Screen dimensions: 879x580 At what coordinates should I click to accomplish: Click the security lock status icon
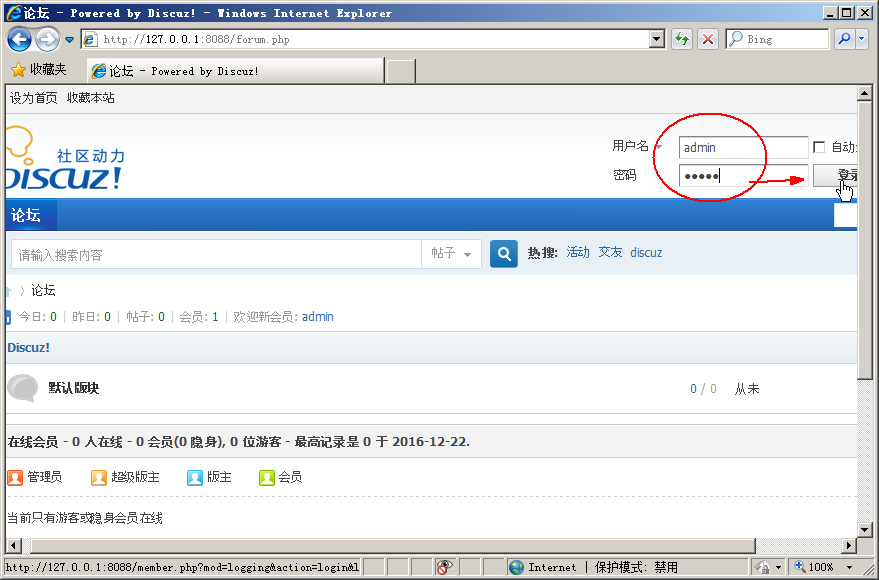click(762, 567)
